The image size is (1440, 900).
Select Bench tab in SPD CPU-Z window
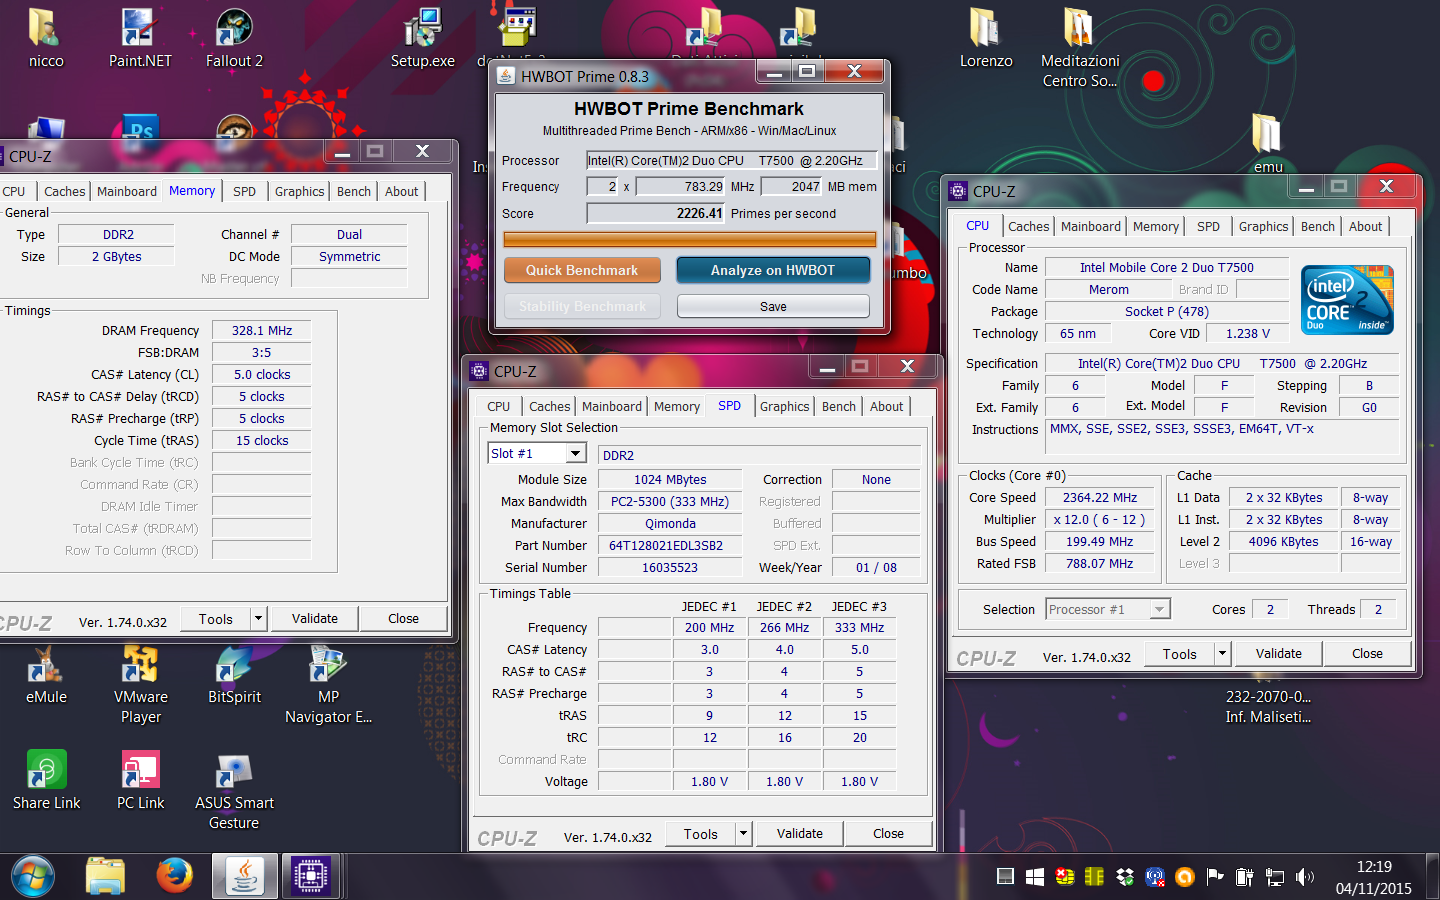coord(838,407)
